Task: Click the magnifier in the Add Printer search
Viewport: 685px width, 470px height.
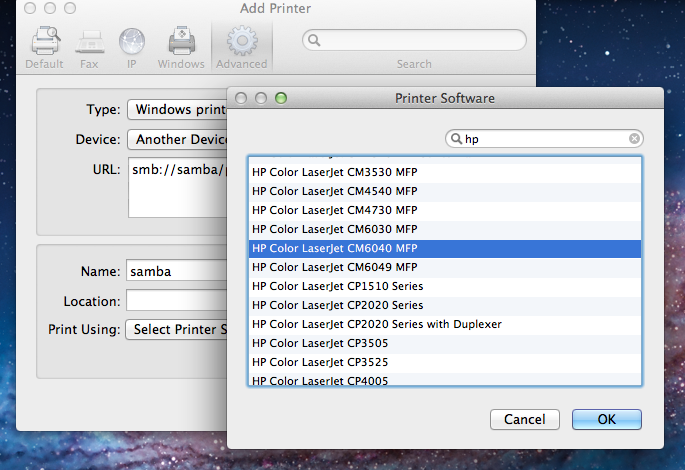Action: pyautogui.click(x=314, y=40)
